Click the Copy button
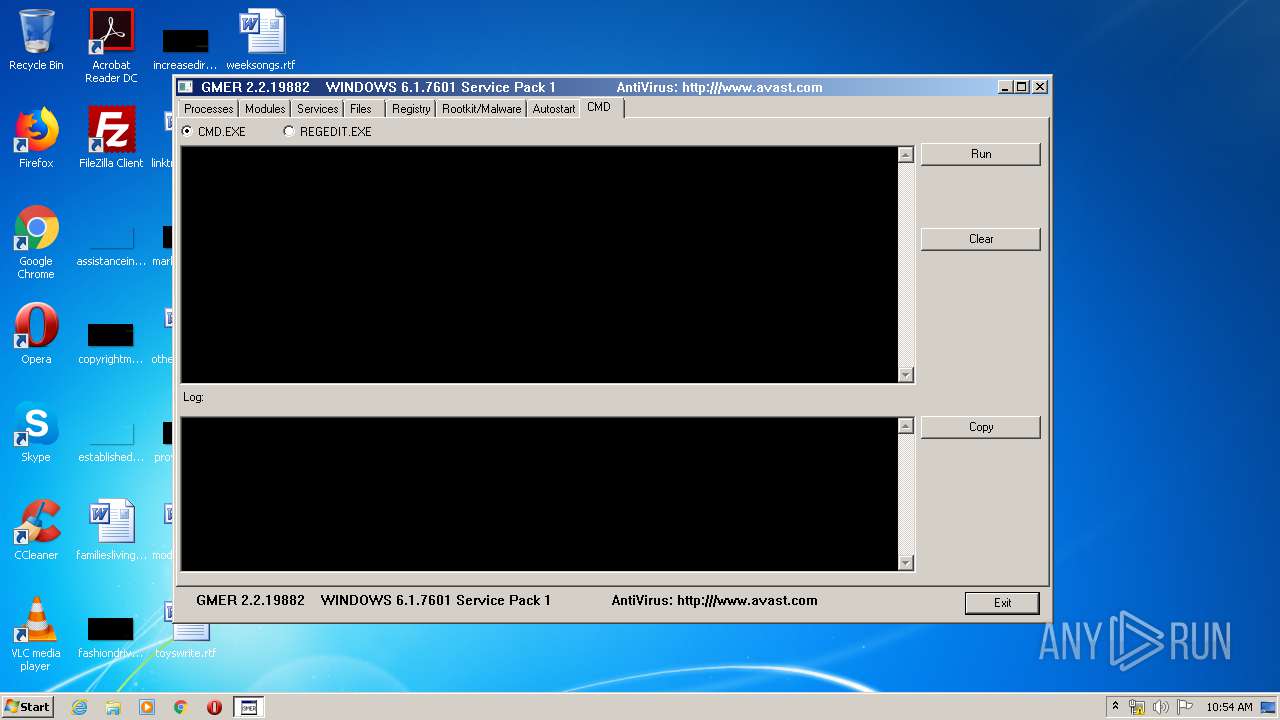1280x720 pixels. [981, 427]
